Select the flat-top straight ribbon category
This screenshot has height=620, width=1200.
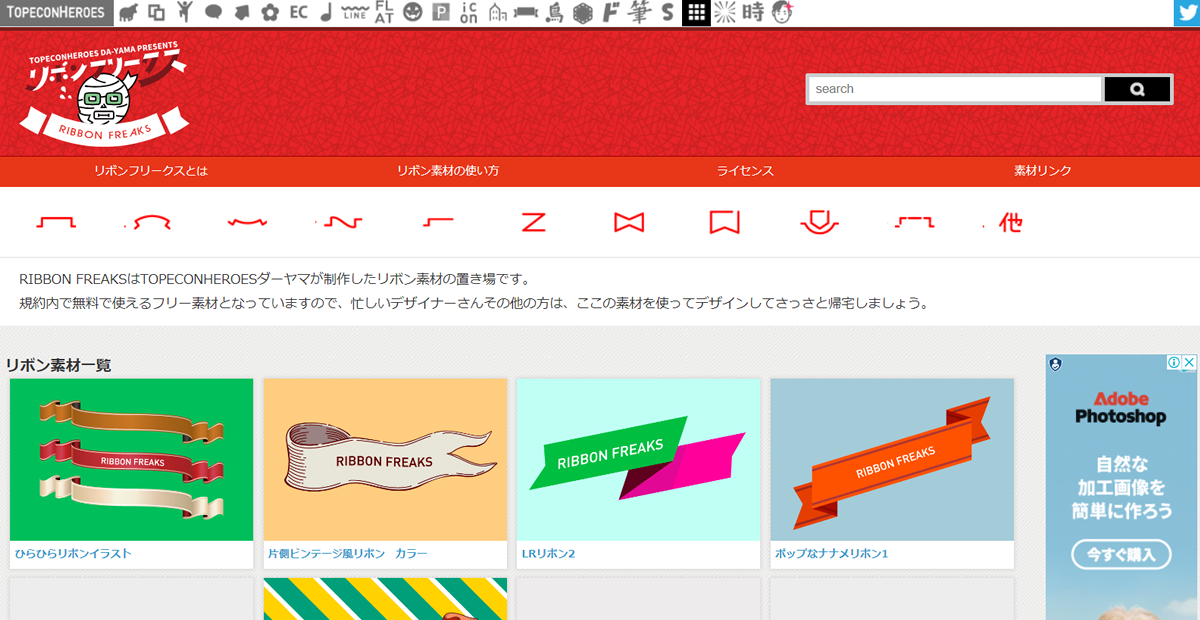pos(56,222)
